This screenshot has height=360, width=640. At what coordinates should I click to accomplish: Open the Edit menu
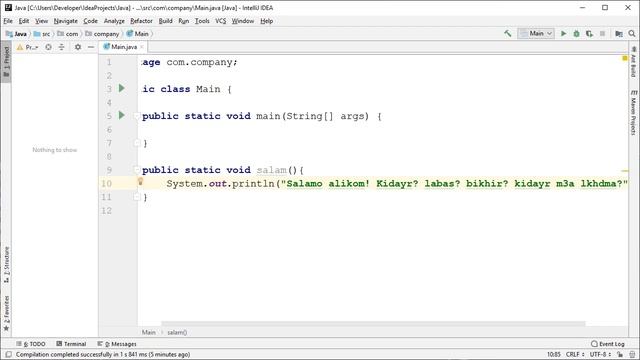click(24, 21)
